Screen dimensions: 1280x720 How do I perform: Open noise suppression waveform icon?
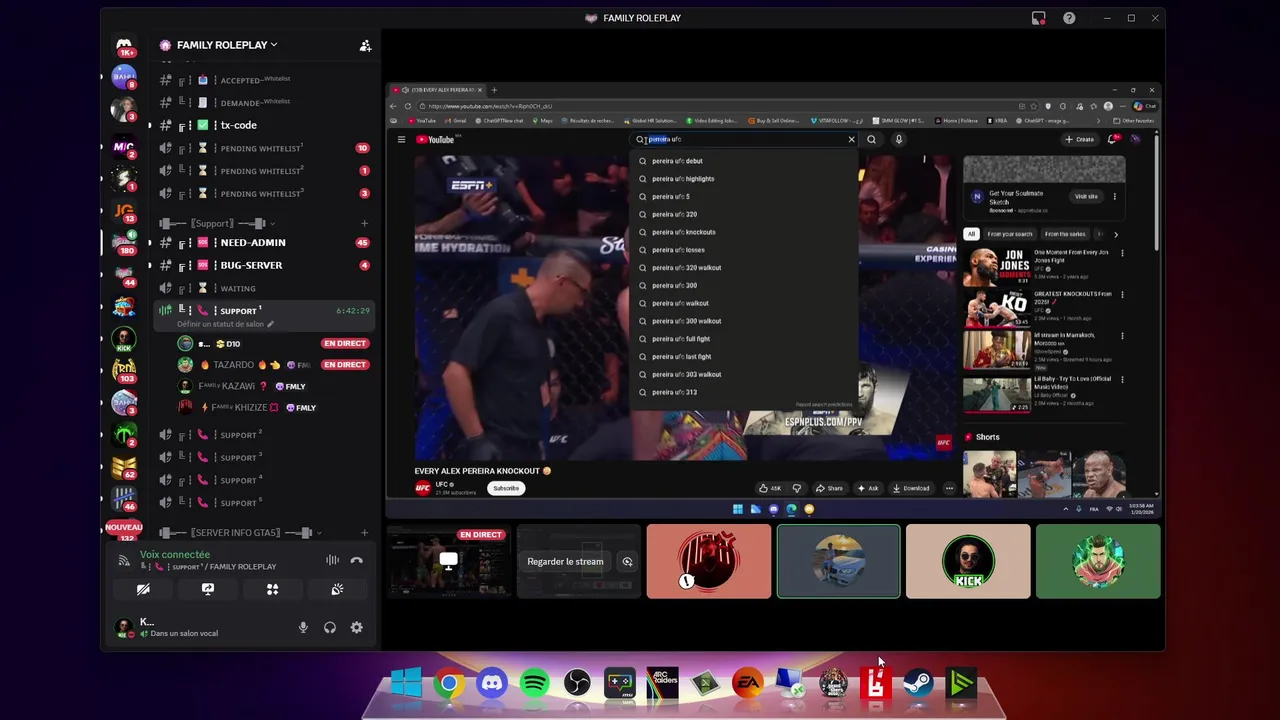[x=332, y=560]
